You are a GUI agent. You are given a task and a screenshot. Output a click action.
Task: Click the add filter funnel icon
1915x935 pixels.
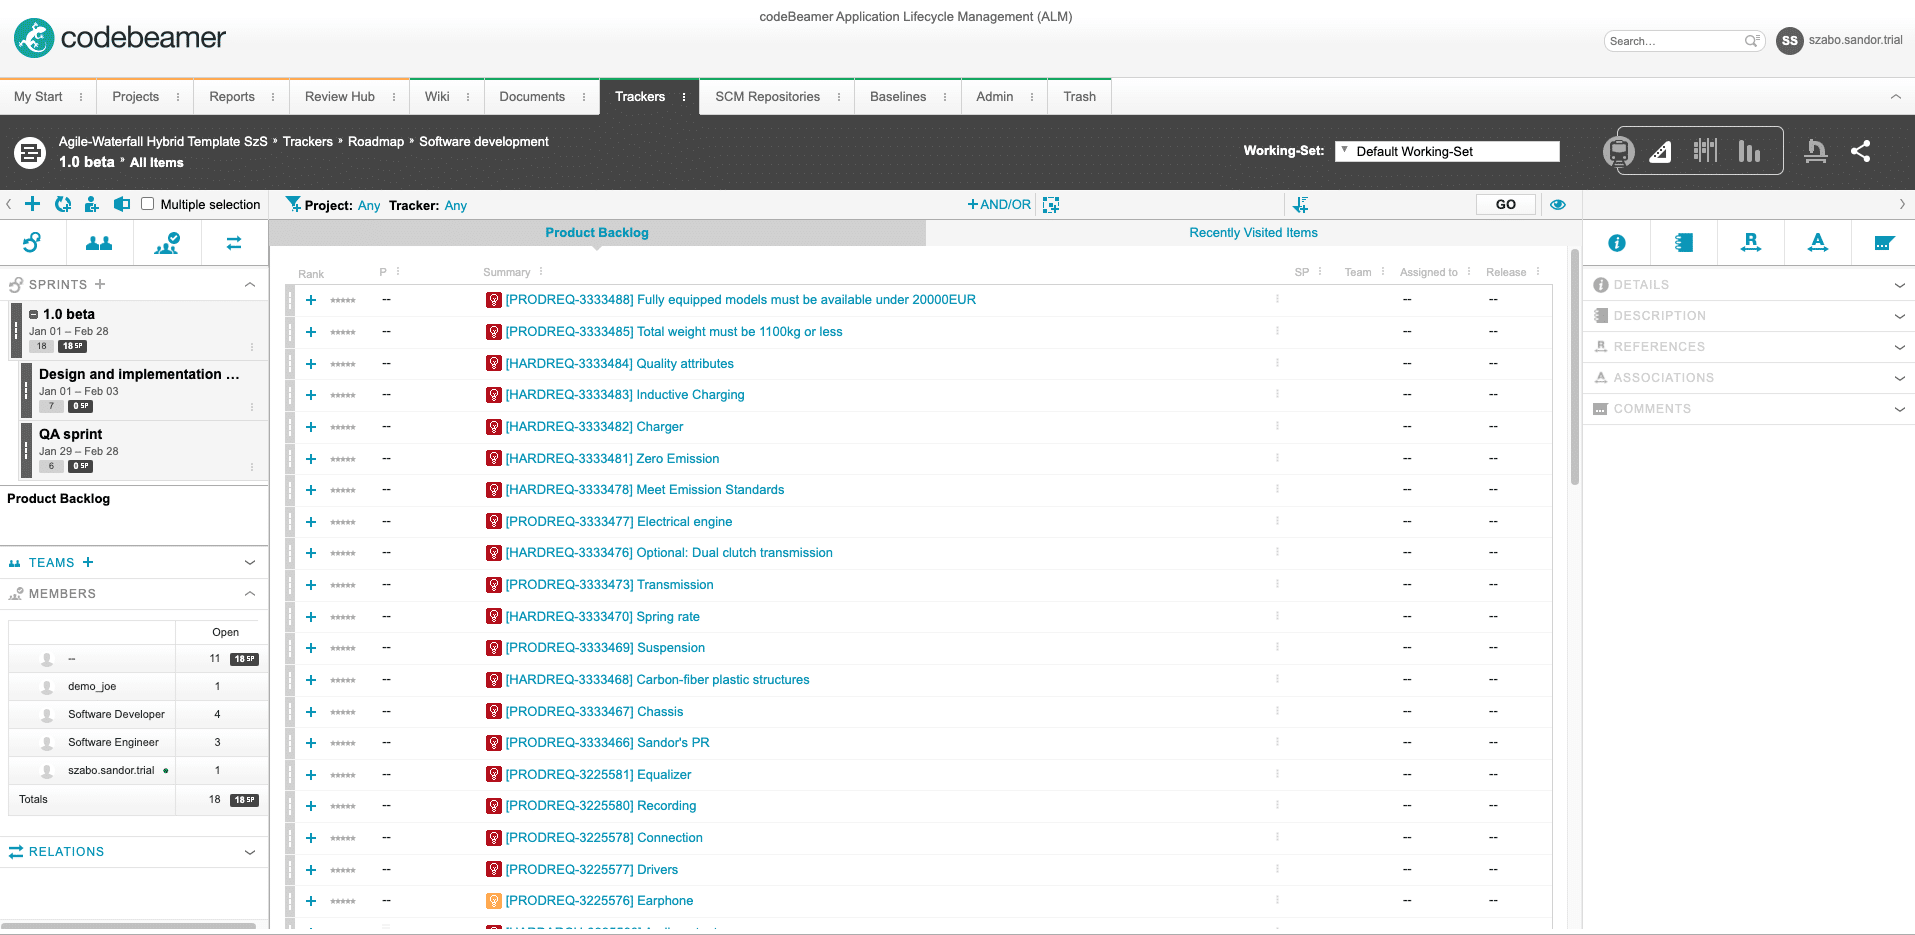pos(293,204)
